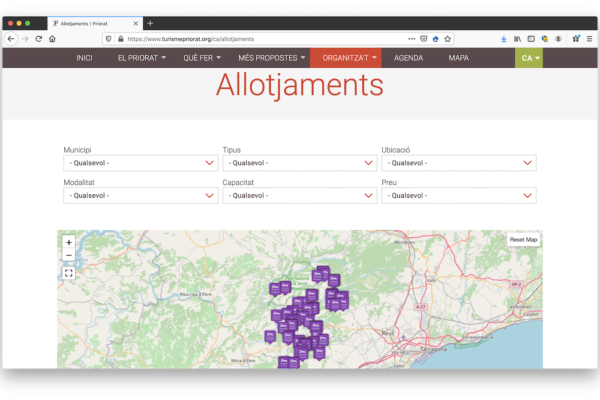600x400 pixels.
Task: Go to browser home page
Action: 52,39
